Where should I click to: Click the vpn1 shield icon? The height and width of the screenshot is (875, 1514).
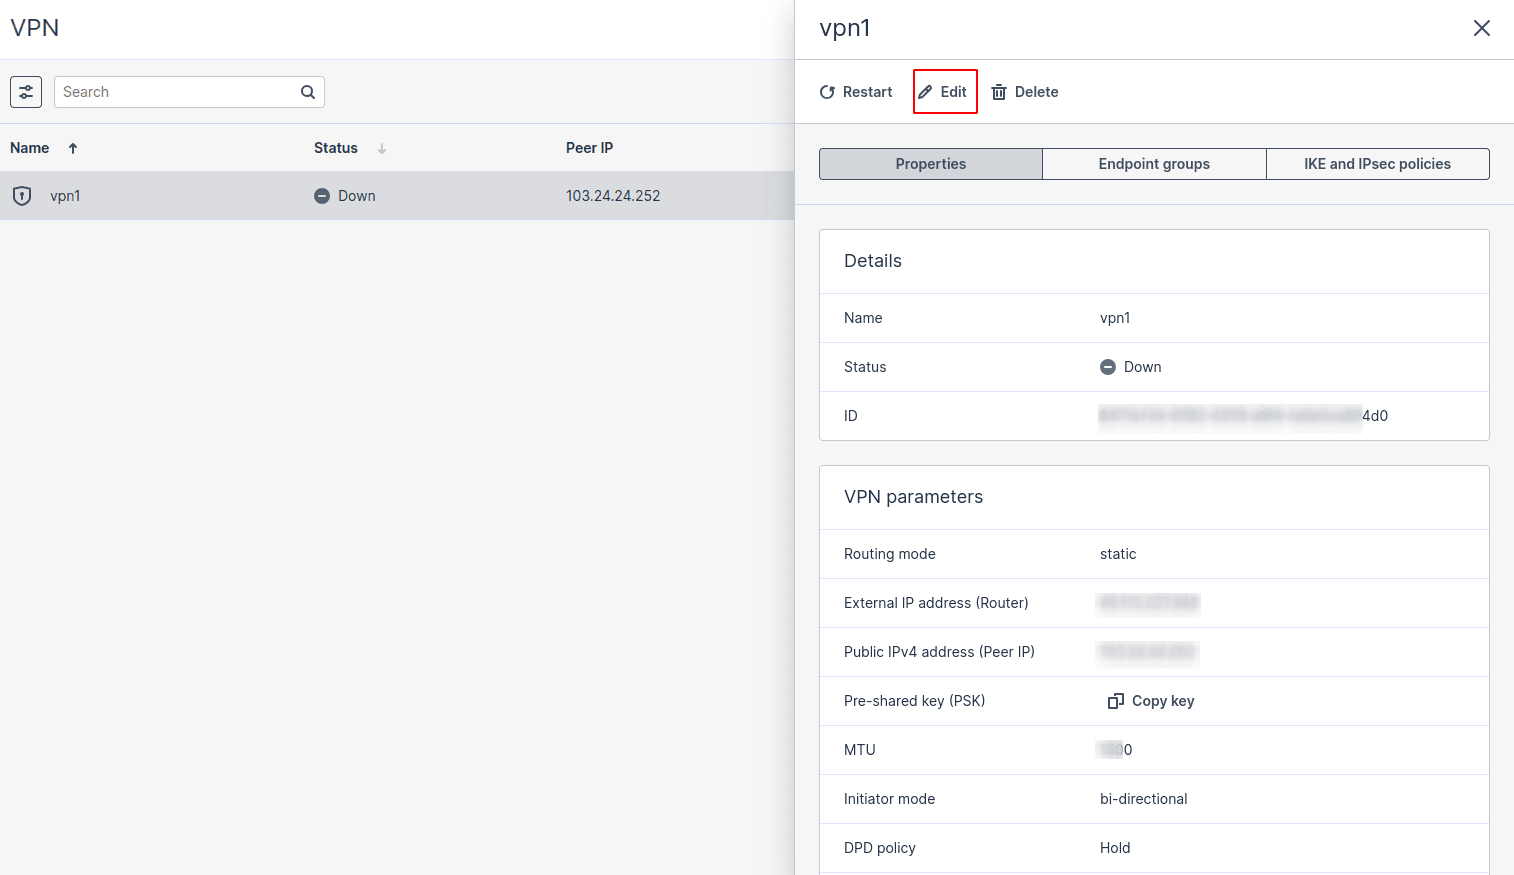tap(22, 196)
